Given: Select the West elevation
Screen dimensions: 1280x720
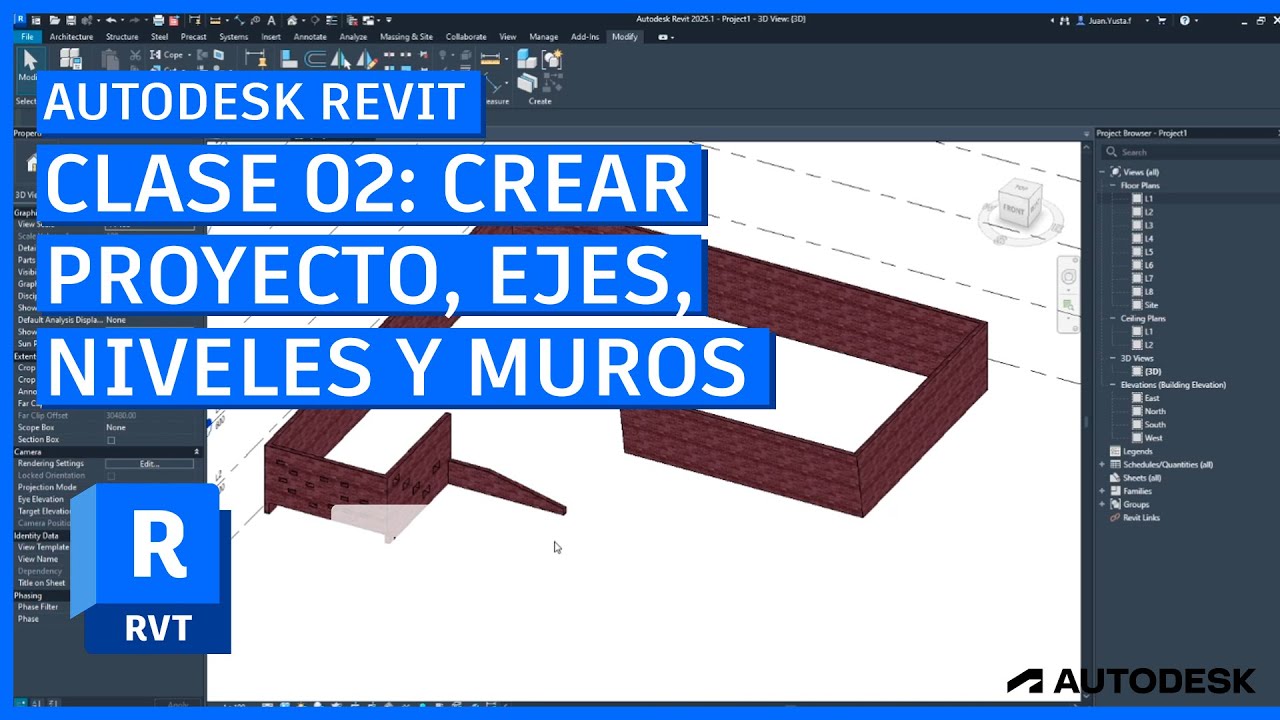Looking at the screenshot, I should [x=1153, y=437].
